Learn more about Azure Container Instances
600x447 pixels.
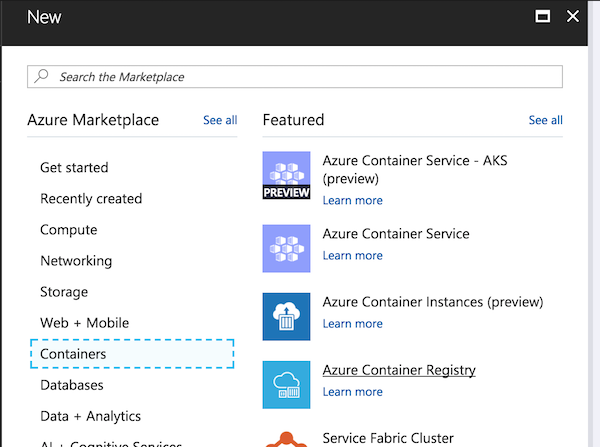pyautogui.click(x=352, y=323)
